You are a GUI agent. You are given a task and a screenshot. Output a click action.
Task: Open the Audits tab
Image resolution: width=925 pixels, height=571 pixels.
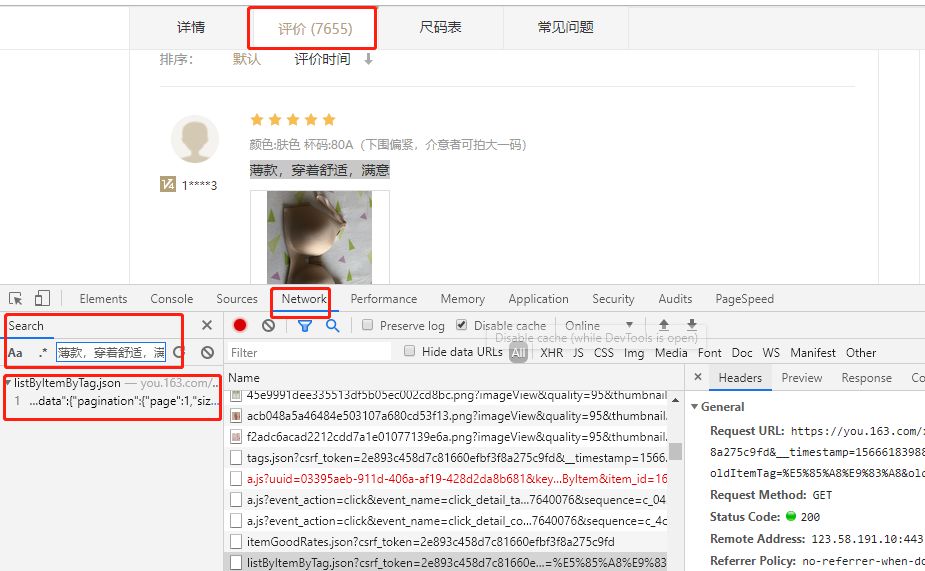click(x=675, y=299)
